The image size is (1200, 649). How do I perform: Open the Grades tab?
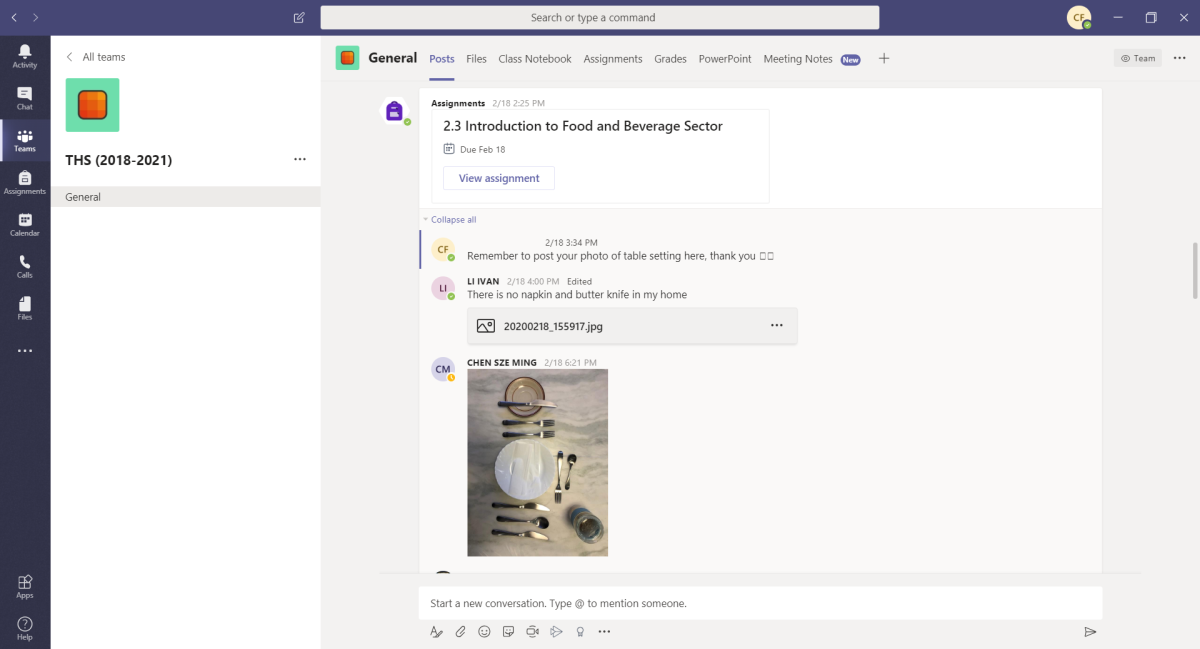pos(670,59)
